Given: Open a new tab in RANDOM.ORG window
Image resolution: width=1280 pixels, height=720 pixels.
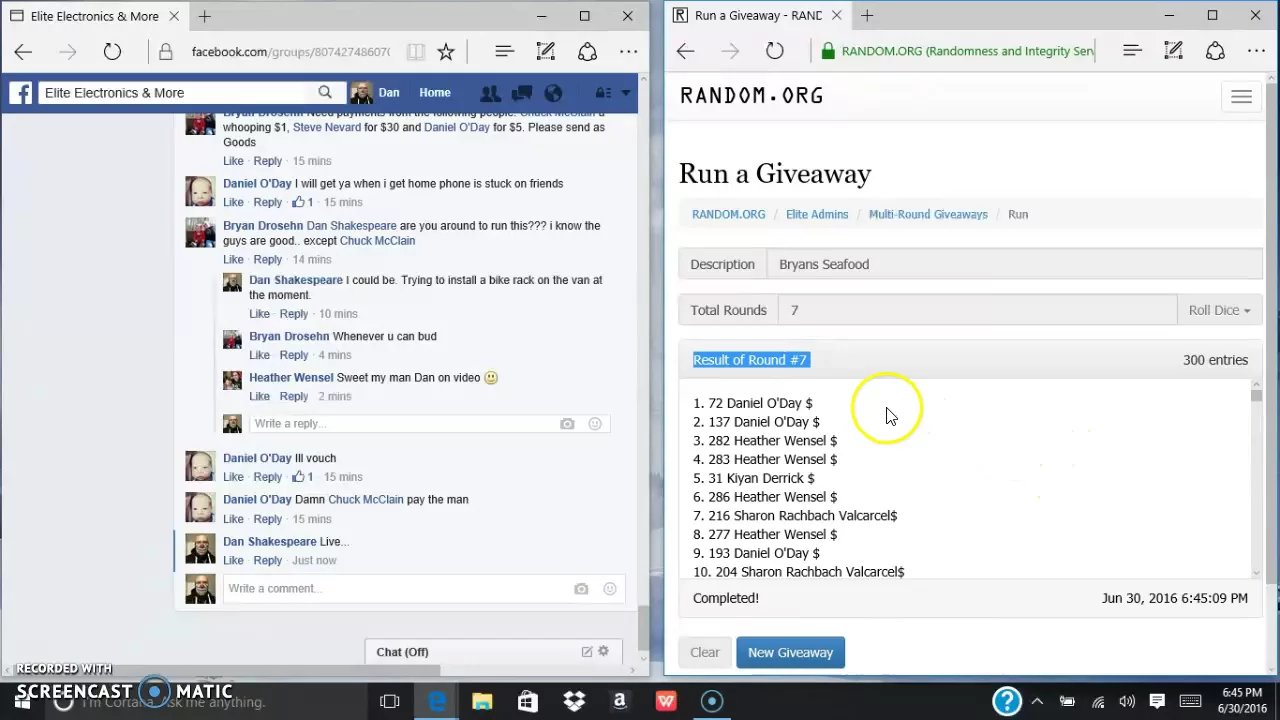Looking at the screenshot, I should pos(867,16).
